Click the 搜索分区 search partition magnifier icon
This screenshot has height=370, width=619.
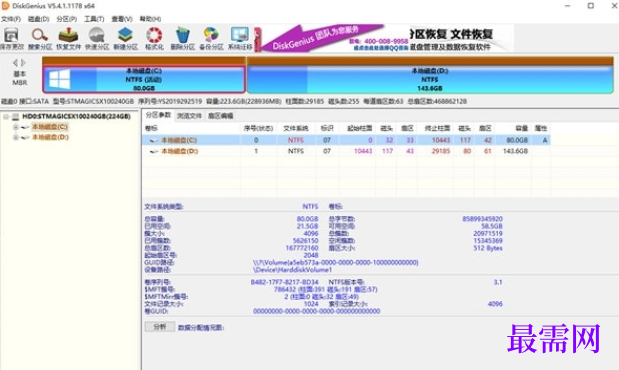click(x=40, y=38)
